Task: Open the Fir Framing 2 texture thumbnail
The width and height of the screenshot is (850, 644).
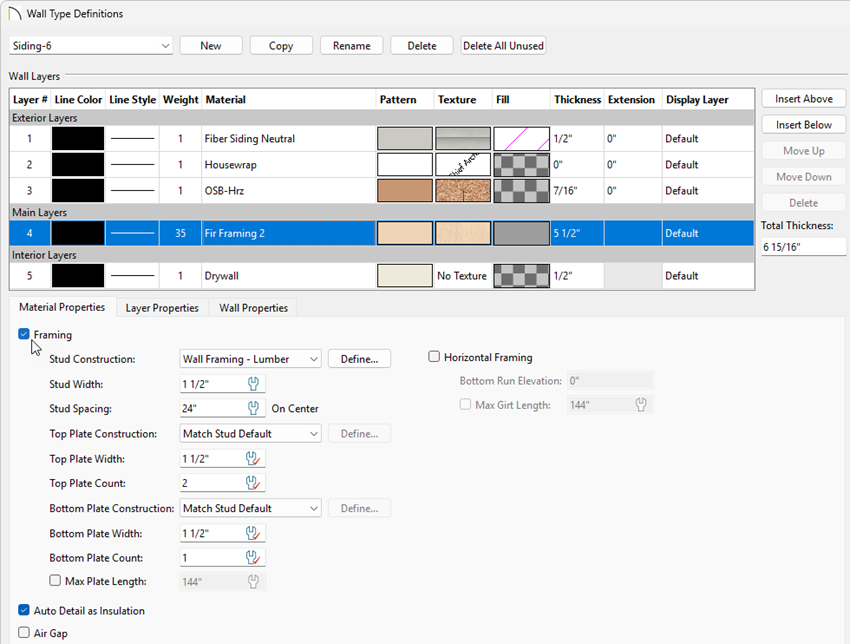Action: [x=463, y=233]
